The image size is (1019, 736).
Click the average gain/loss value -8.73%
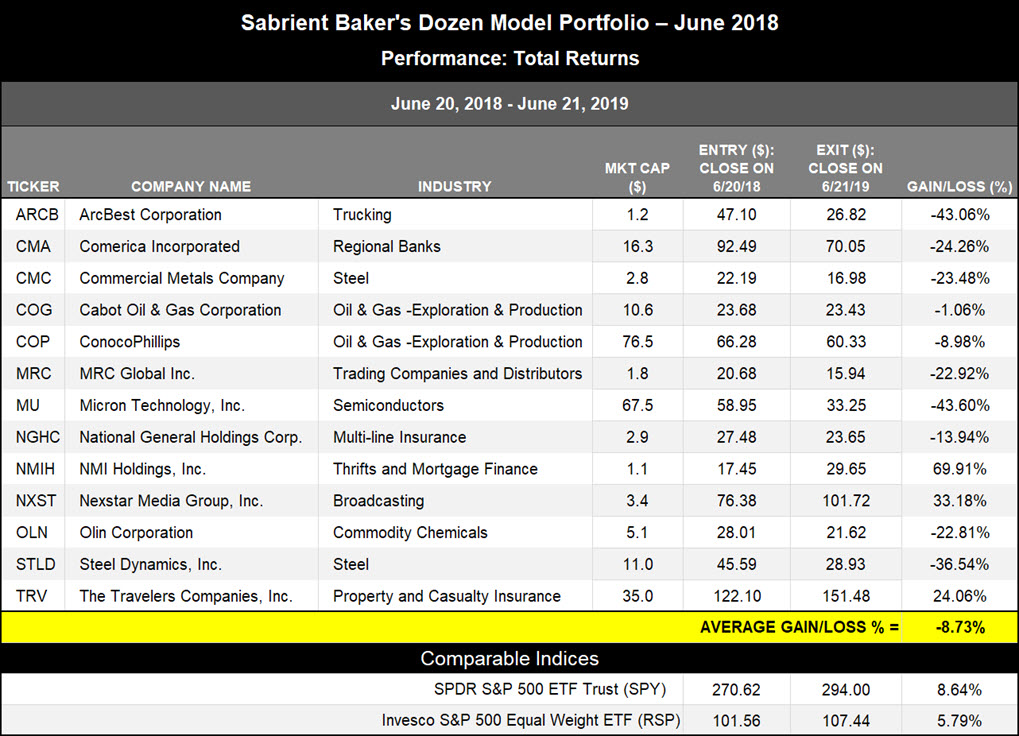point(960,628)
